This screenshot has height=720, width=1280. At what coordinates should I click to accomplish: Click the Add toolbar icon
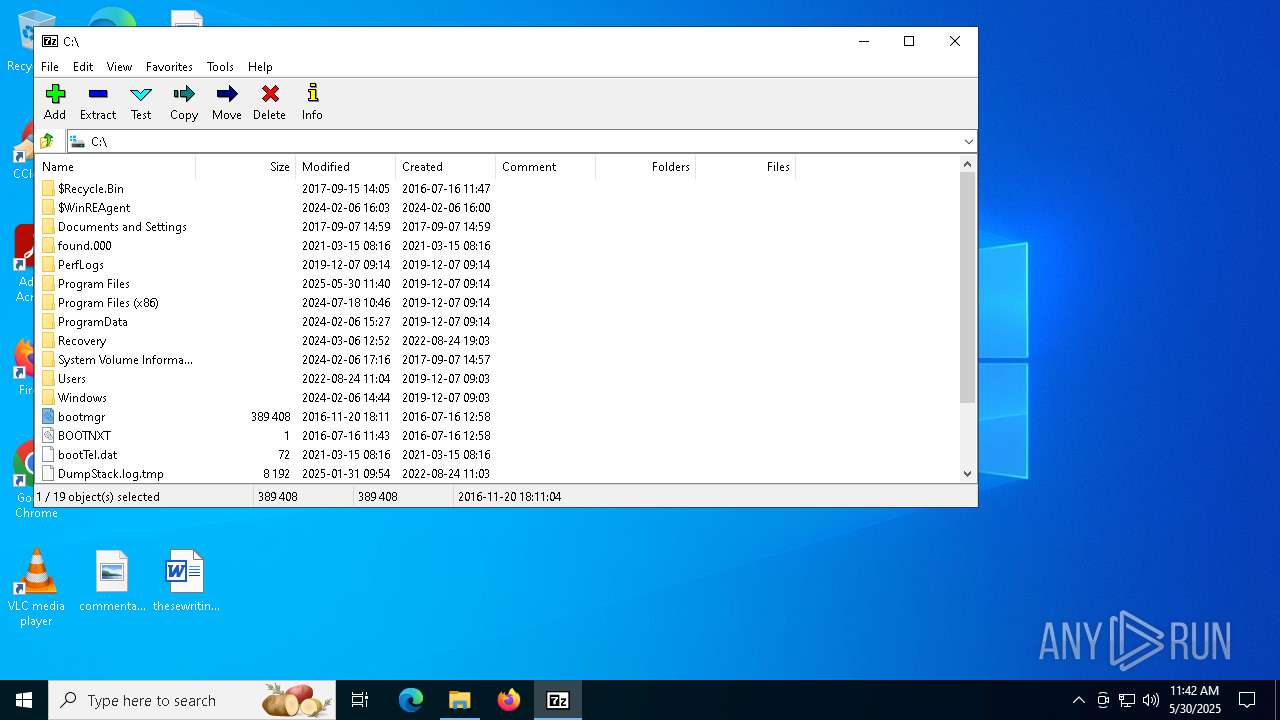pos(55,102)
